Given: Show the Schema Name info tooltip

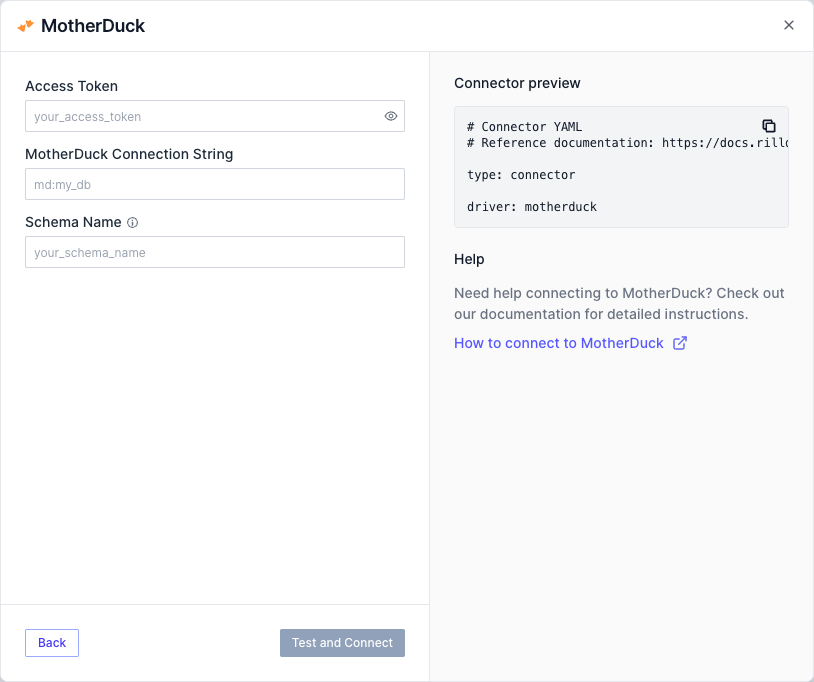Looking at the screenshot, I should [133, 223].
